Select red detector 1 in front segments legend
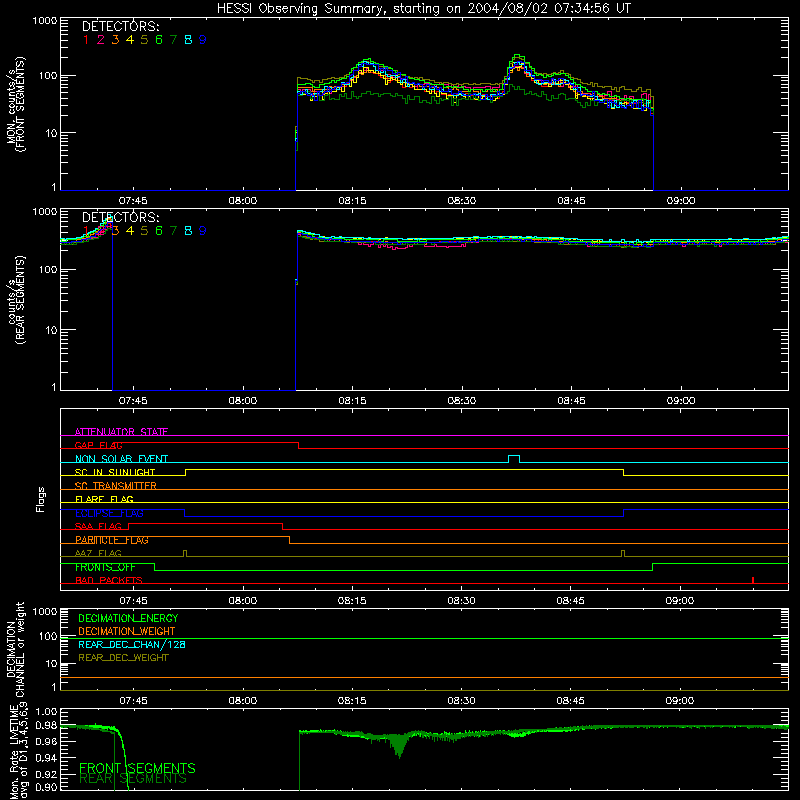Image resolution: width=800 pixels, height=800 pixels. (86, 40)
